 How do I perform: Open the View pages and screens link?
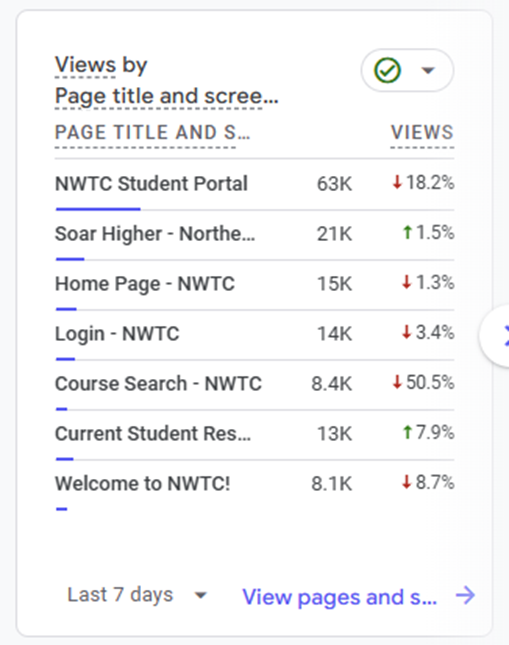339,597
